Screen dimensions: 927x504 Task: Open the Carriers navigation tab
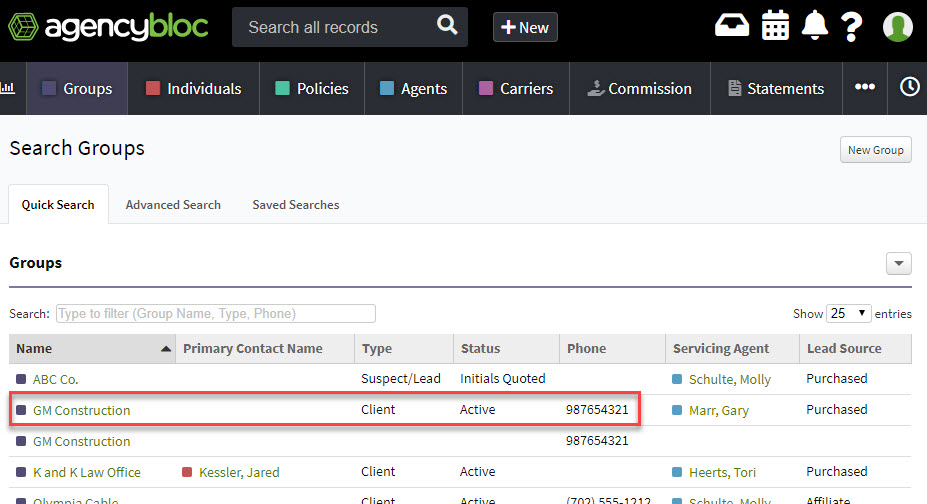click(x=516, y=89)
